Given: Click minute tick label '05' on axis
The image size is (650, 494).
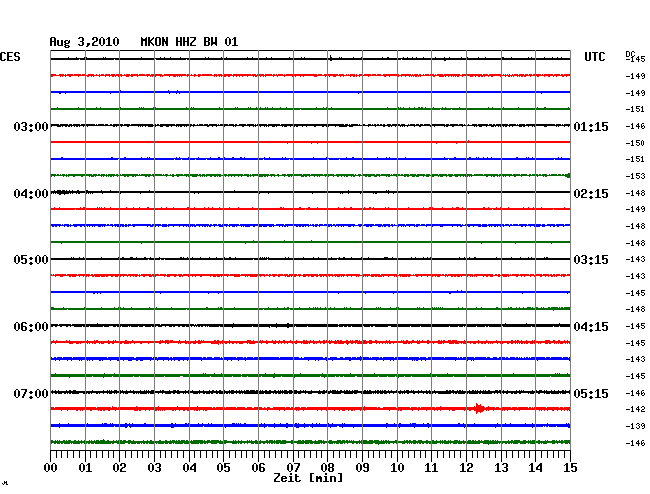Looking at the screenshot, I should [223, 468].
